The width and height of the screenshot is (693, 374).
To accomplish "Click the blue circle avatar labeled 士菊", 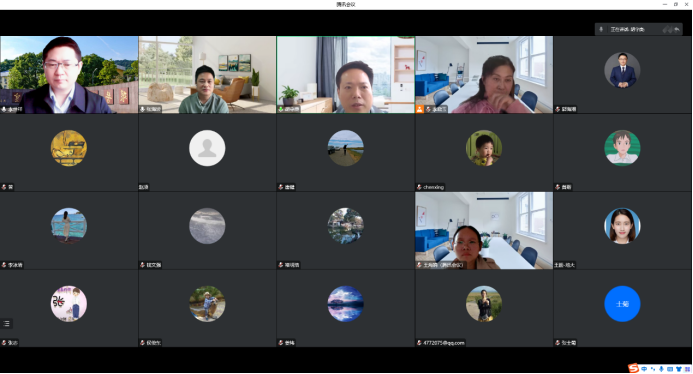I will click(622, 304).
